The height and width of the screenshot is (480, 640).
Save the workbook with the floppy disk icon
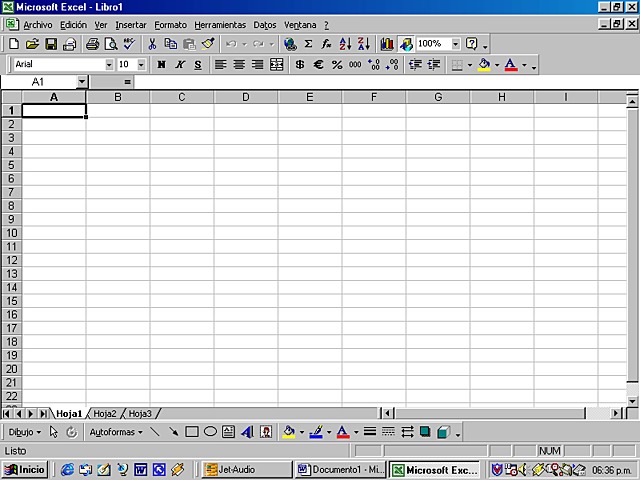click(x=51, y=44)
